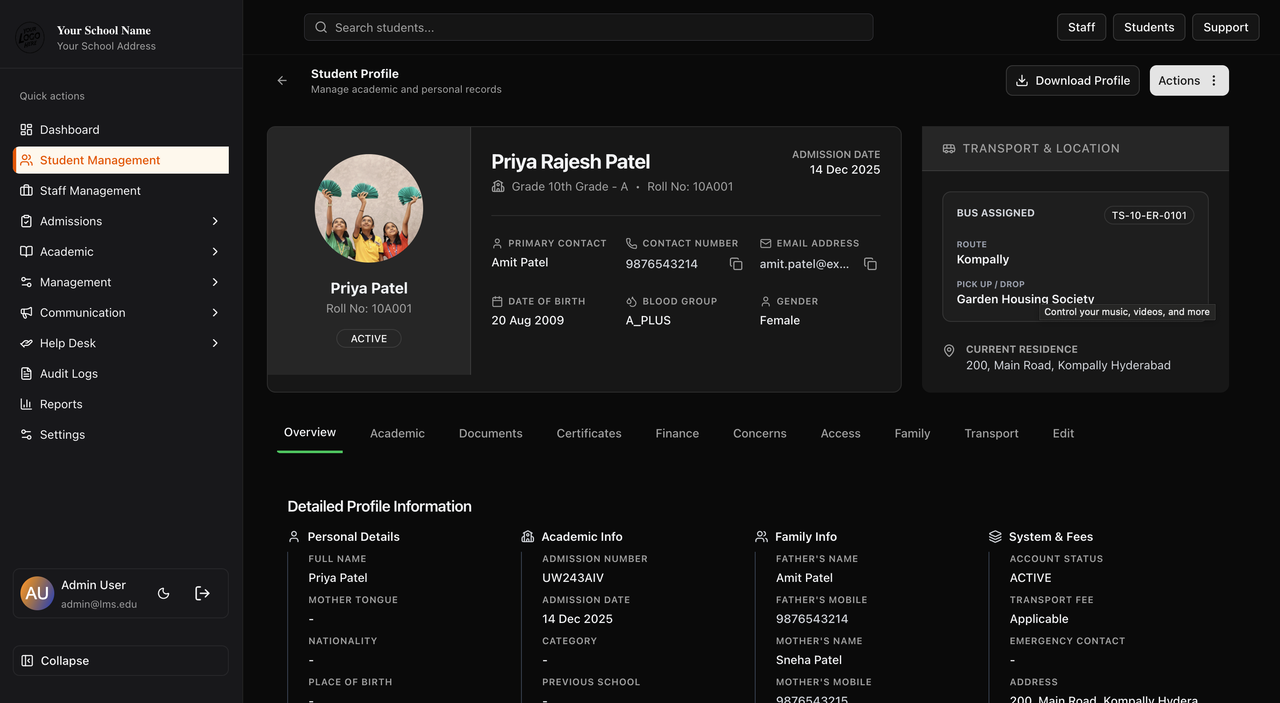Toggle dark mode with the moon icon
The width and height of the screenshot is (1280, 703).
[164, 593]
